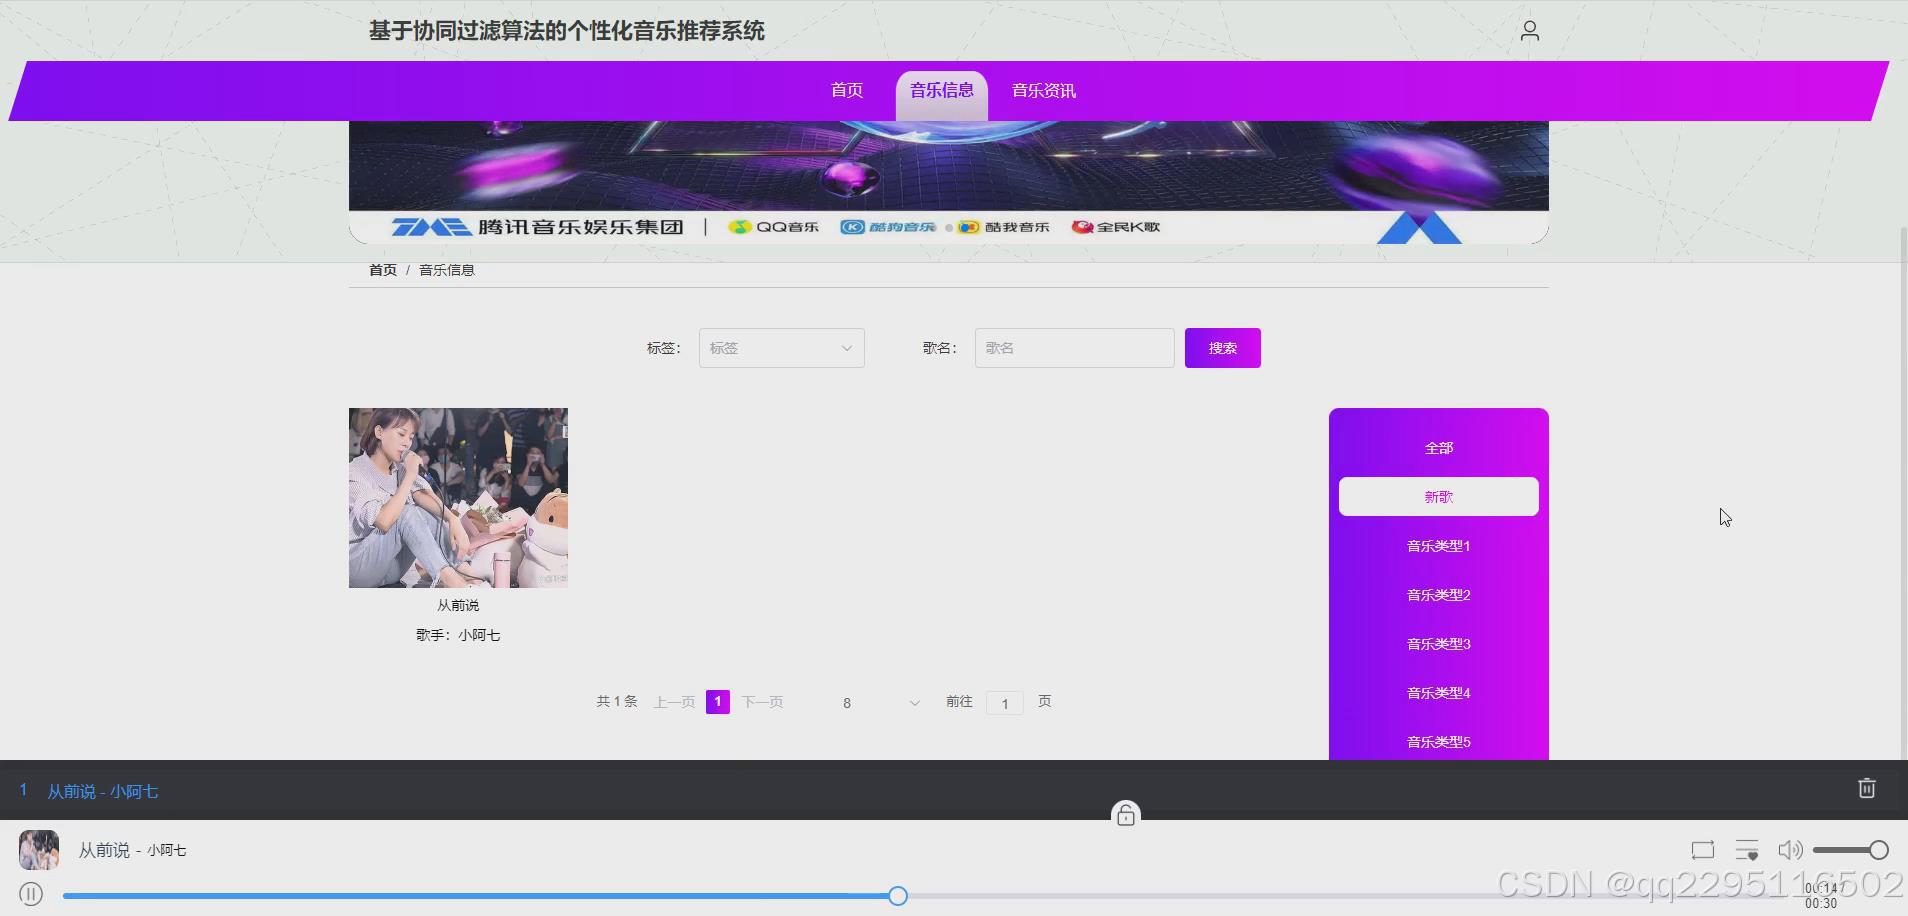This screenshot has width=1908, height=916.
Task: Click 首页 in the breadcrumb
Action: click(x=382, y=270)
